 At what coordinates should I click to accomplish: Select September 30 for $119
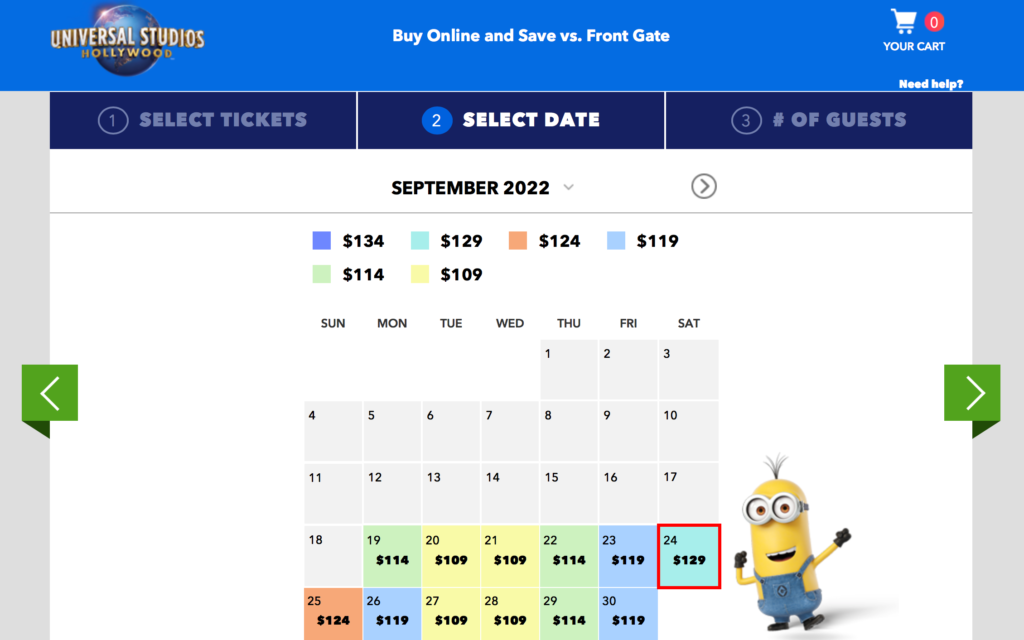click(628, 611)
